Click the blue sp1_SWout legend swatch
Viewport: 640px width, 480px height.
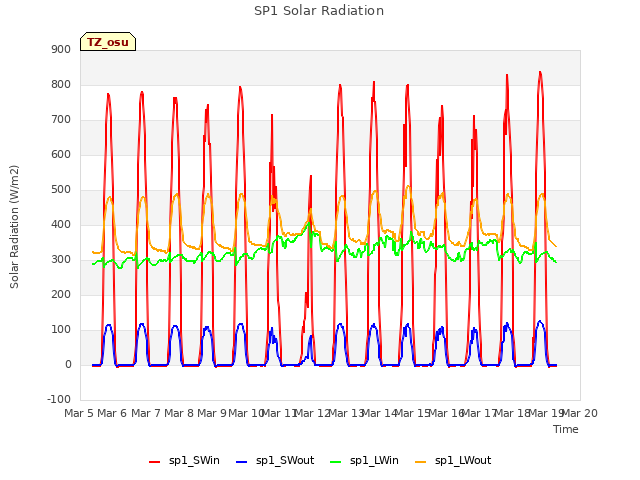(x=242, y=462)
